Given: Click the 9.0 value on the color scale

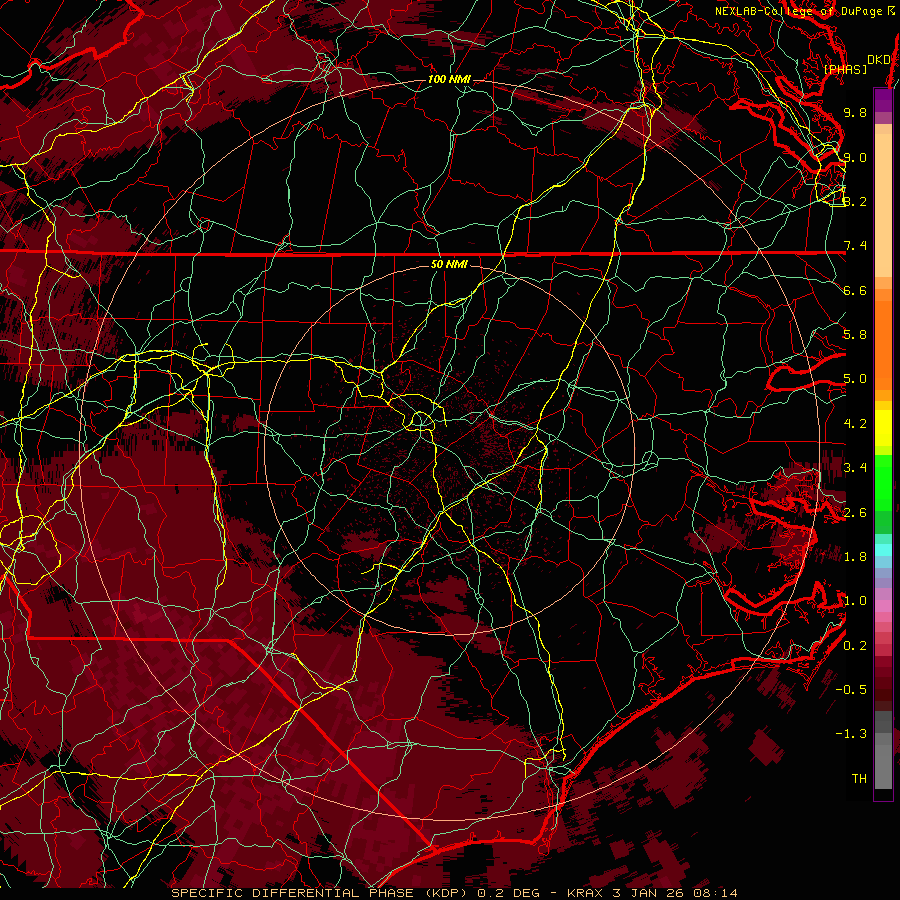Looking at the screenshot, I should click(855, 157).
